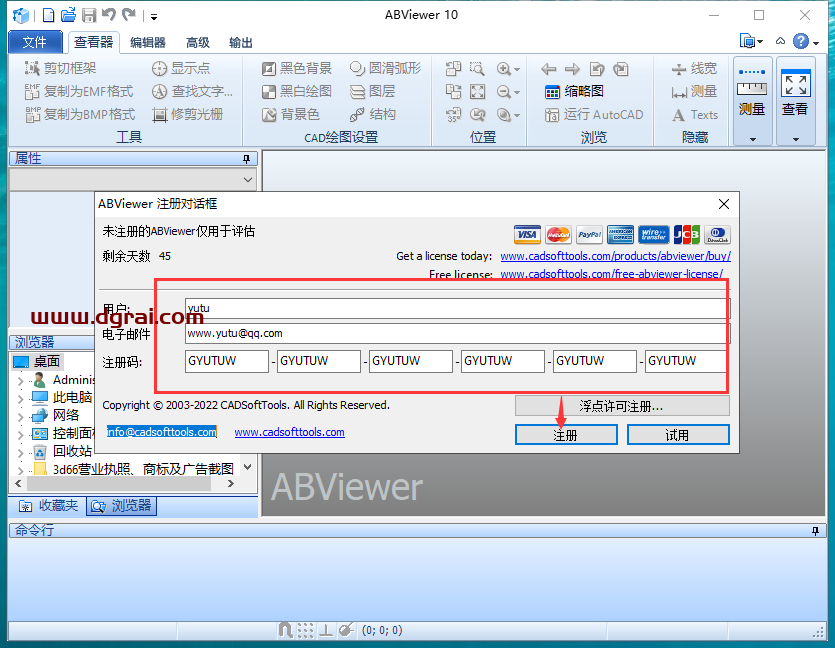The image size is (835, 648).
Task: Open the quick access toolbar customize arrow
Action: point(154,17)
